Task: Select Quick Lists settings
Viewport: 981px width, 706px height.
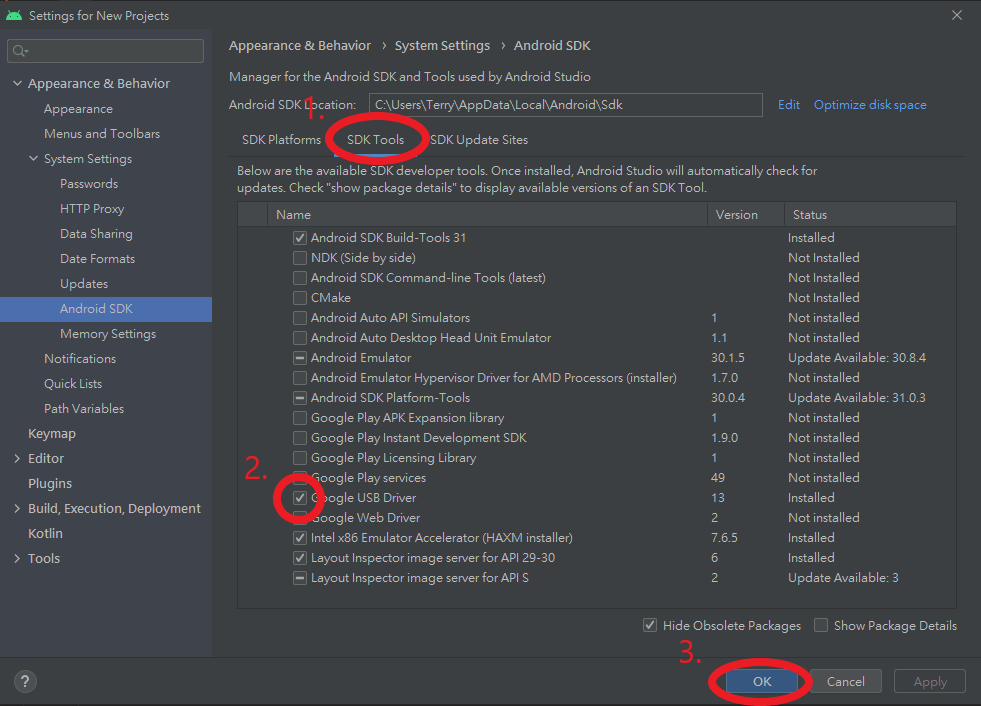Action: click(73, 384)
